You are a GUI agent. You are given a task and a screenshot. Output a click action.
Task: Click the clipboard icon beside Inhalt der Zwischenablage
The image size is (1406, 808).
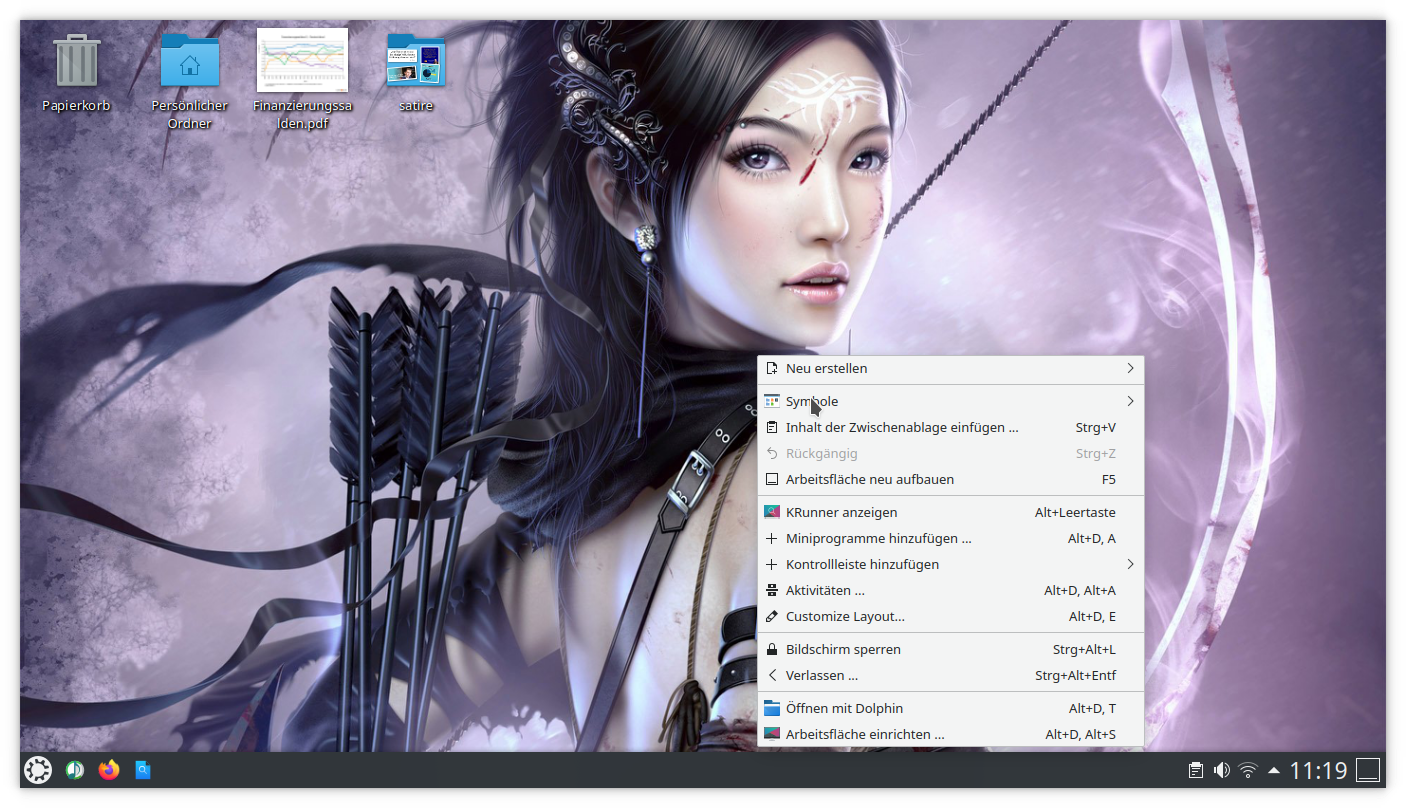click(x=771, y=427)
